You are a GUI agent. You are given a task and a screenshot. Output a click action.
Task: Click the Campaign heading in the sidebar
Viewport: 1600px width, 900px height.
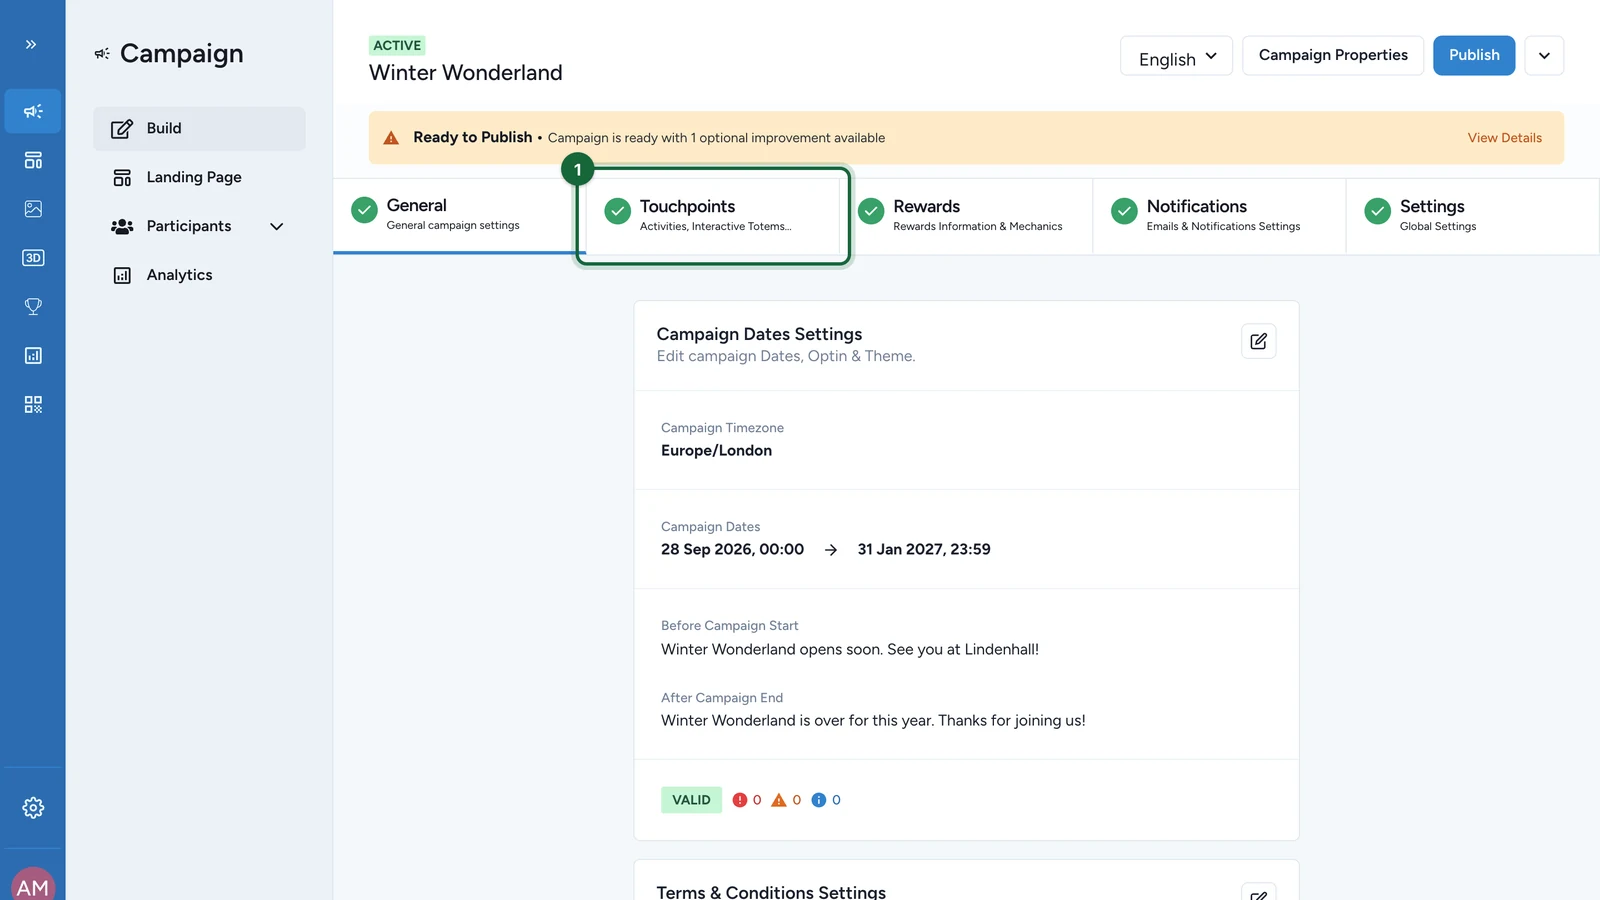(x=181, y=54)
